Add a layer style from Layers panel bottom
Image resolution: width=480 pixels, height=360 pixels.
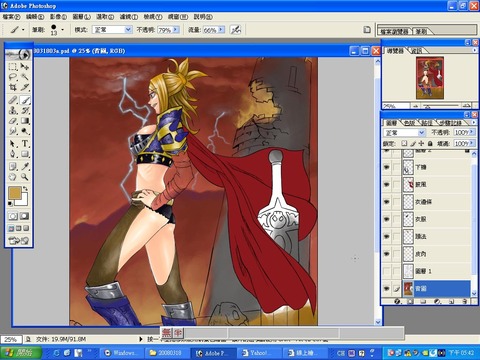397,301
